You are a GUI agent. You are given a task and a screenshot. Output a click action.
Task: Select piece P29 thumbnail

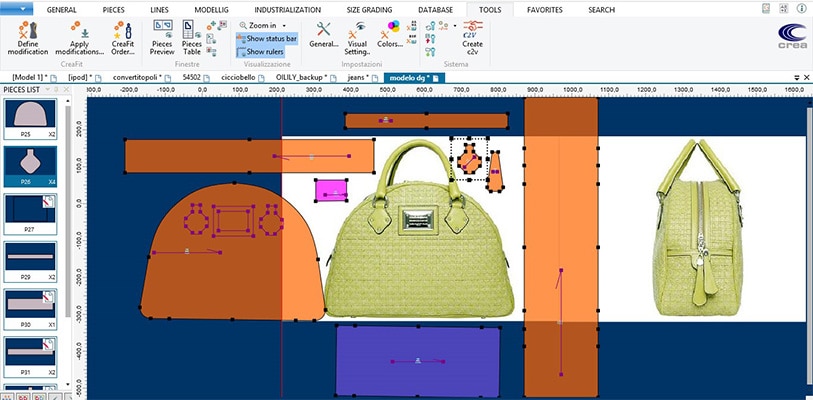pyautogui.click(x=30, y=262)
